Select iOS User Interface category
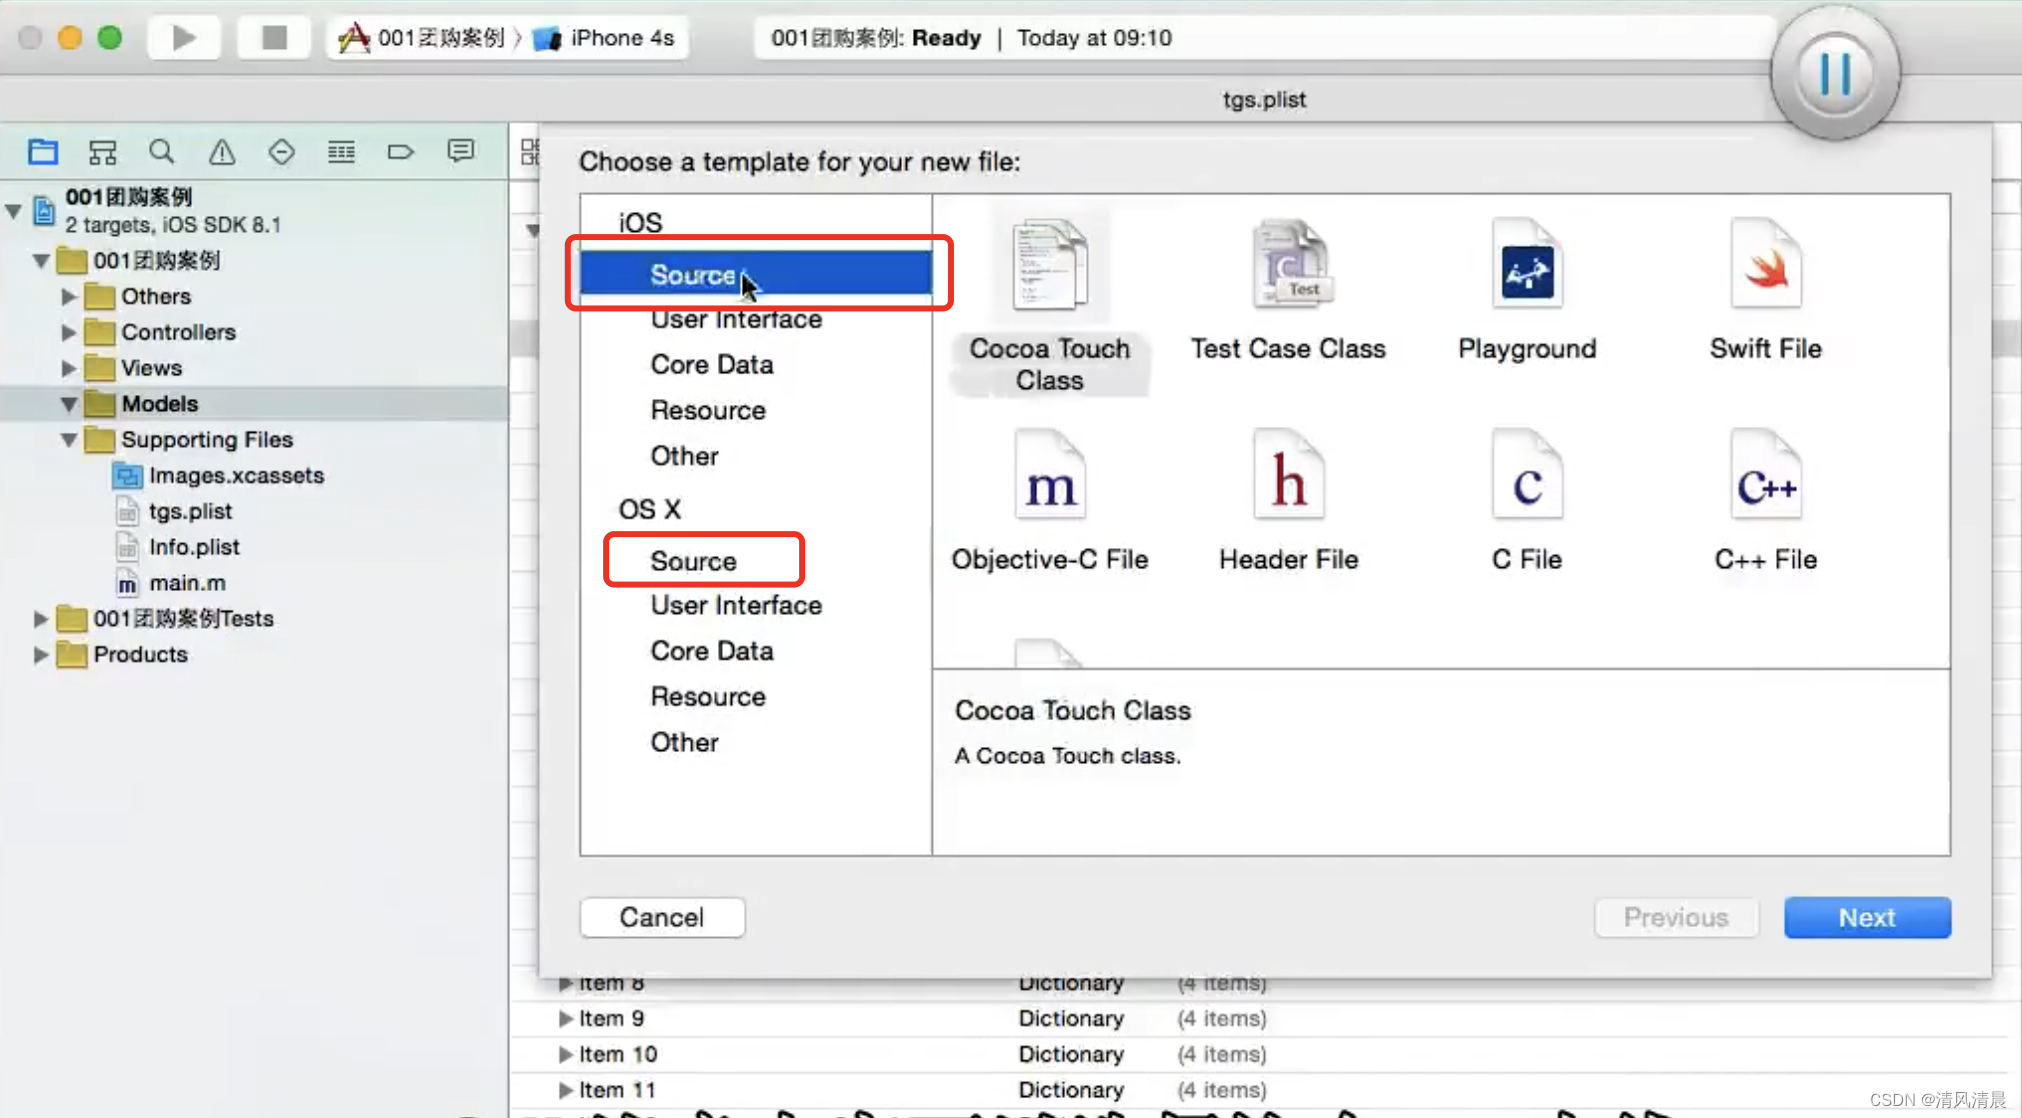This screenshot has height=1118, width=2022. (736, 320)
